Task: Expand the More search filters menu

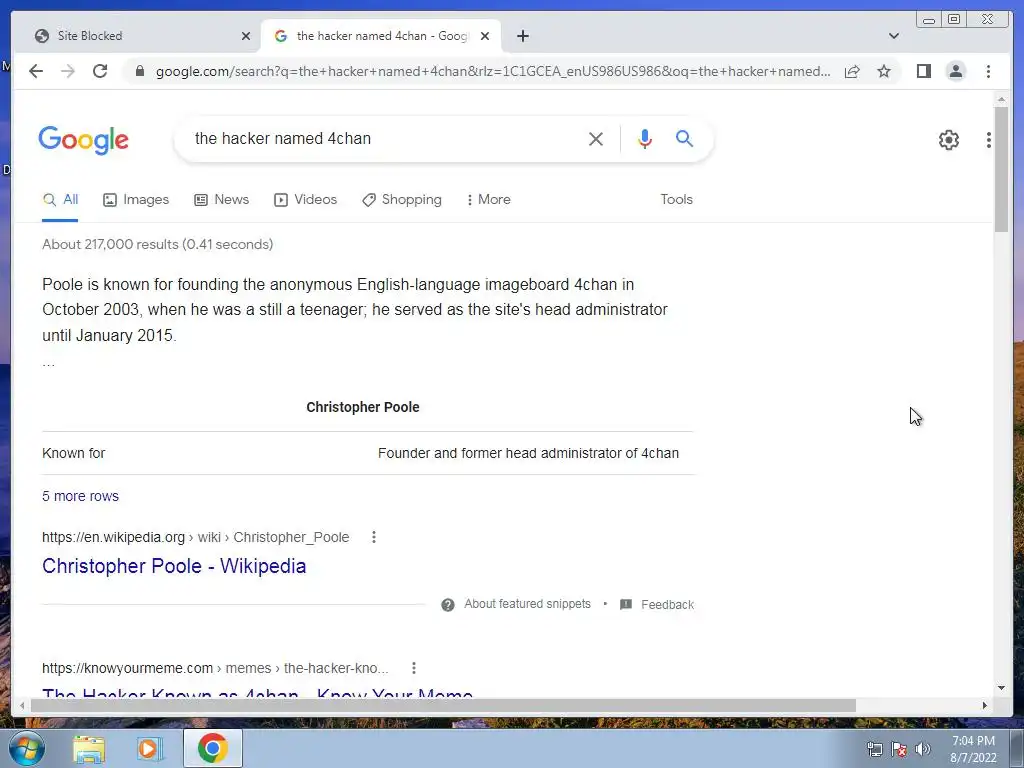Action: pyautogui.click(x=488, y=199)
